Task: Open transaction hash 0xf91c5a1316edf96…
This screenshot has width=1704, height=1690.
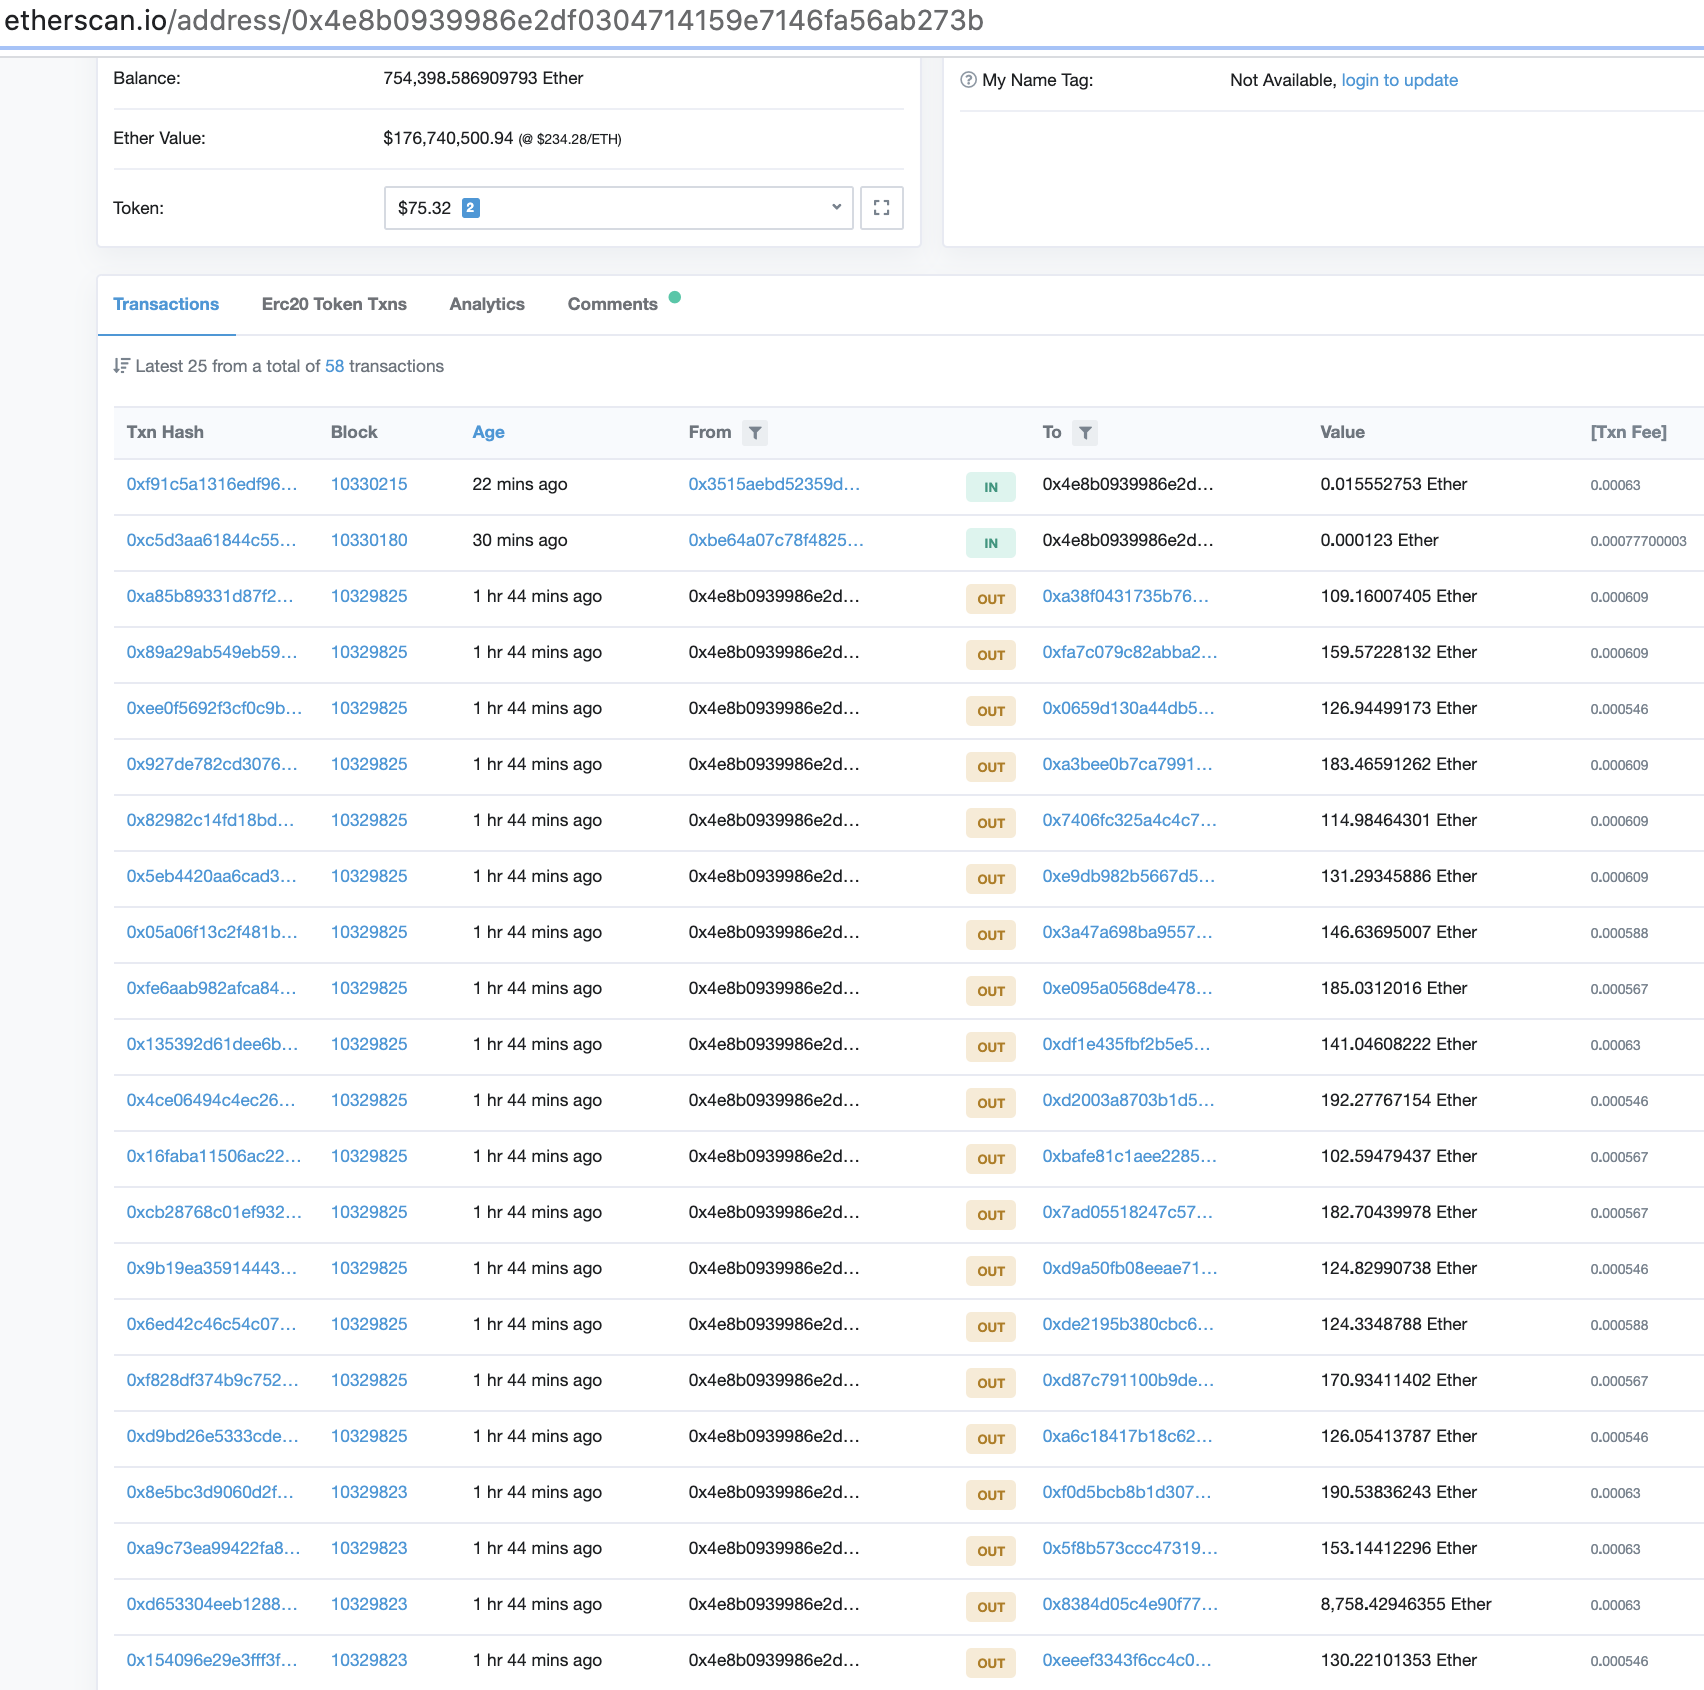Action: coord(212,484)
